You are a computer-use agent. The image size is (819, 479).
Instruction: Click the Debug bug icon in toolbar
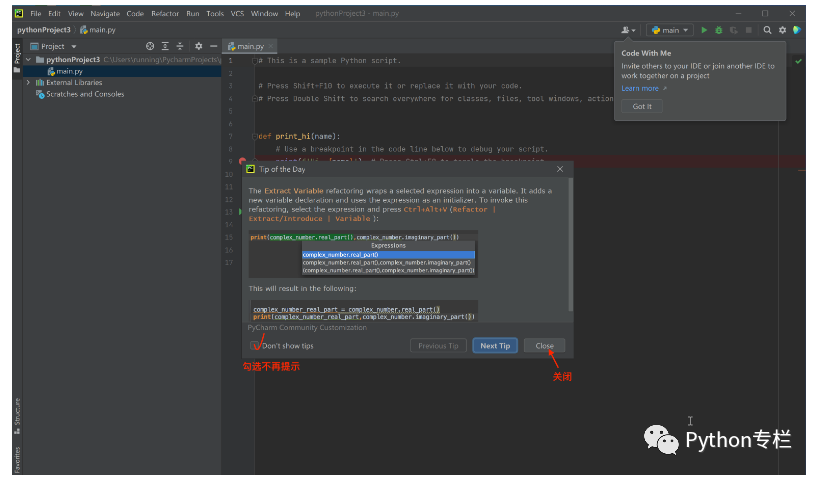click(x=719, y=30)
